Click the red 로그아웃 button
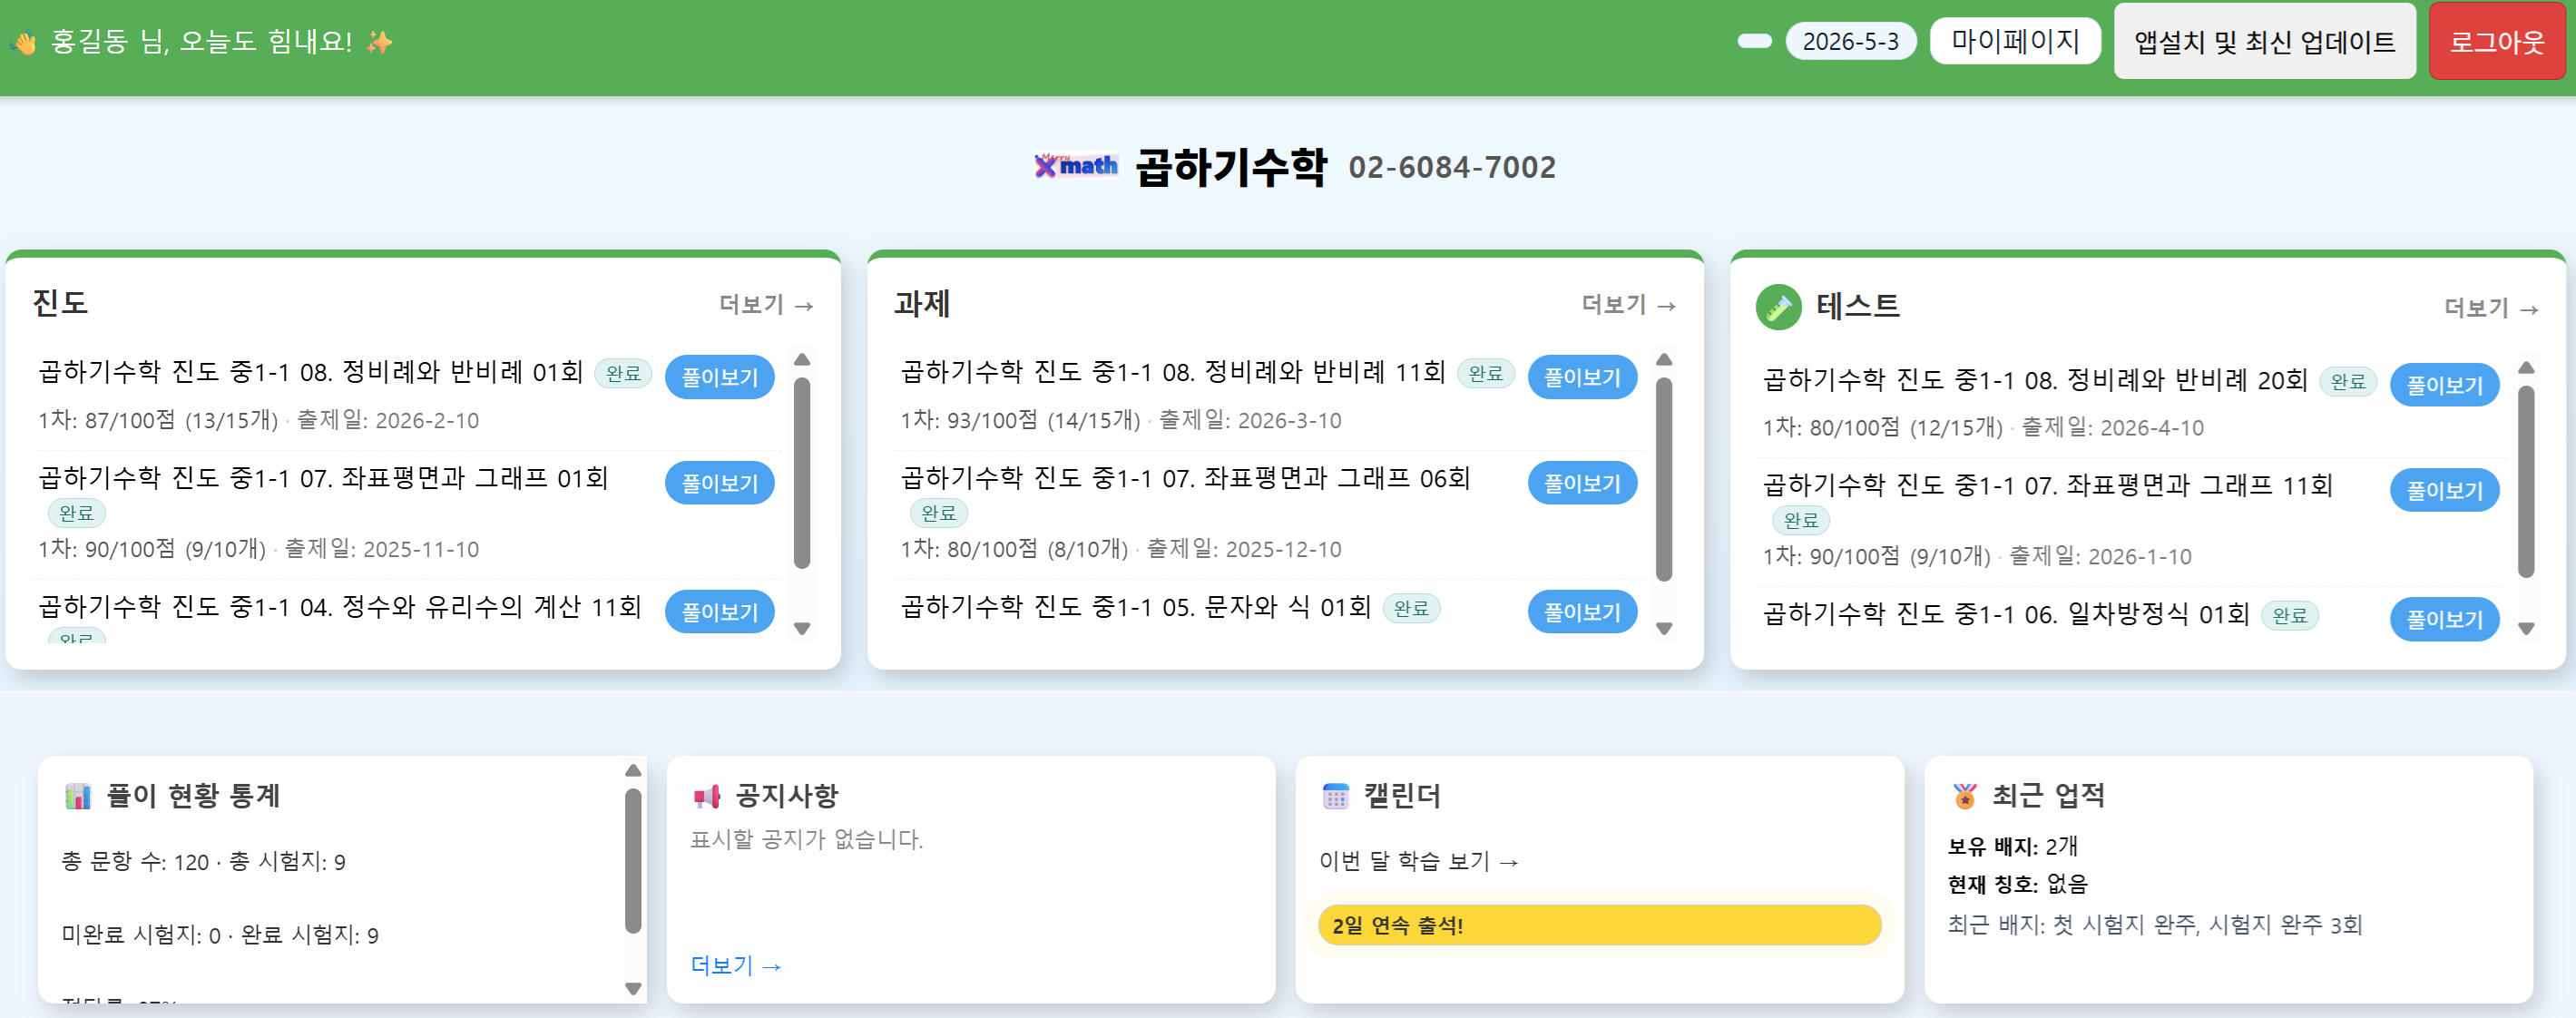The width and height of the screenshot is (2576, 1018). click(2496, 41)
